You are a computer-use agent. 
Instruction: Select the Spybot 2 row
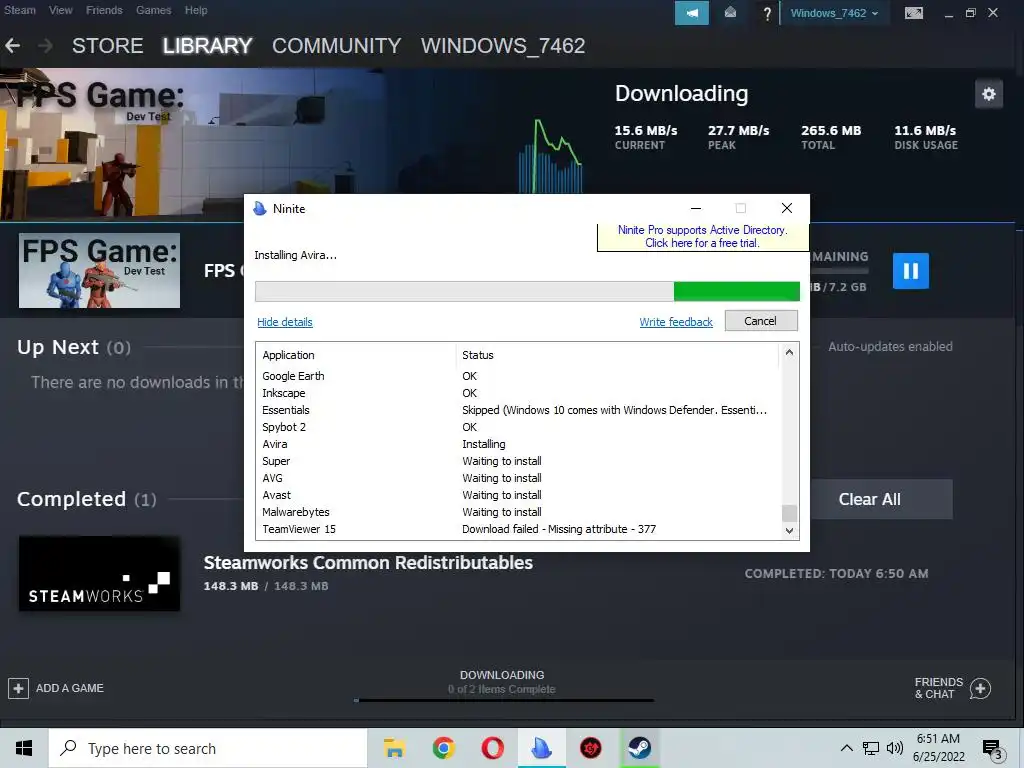tap(519, 427)
